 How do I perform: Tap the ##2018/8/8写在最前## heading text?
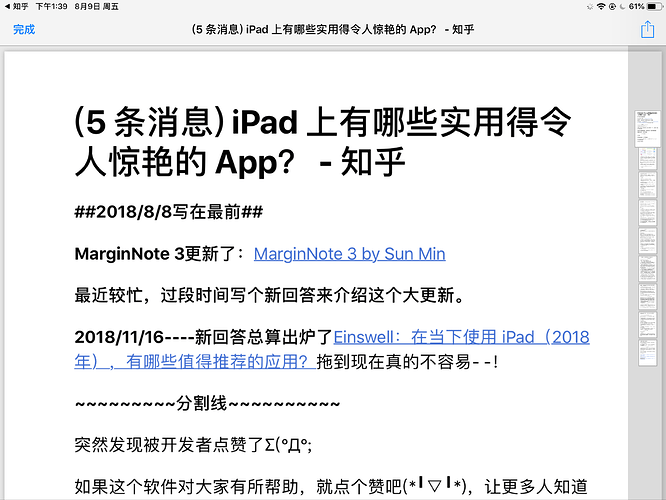[x=169, y=212]
